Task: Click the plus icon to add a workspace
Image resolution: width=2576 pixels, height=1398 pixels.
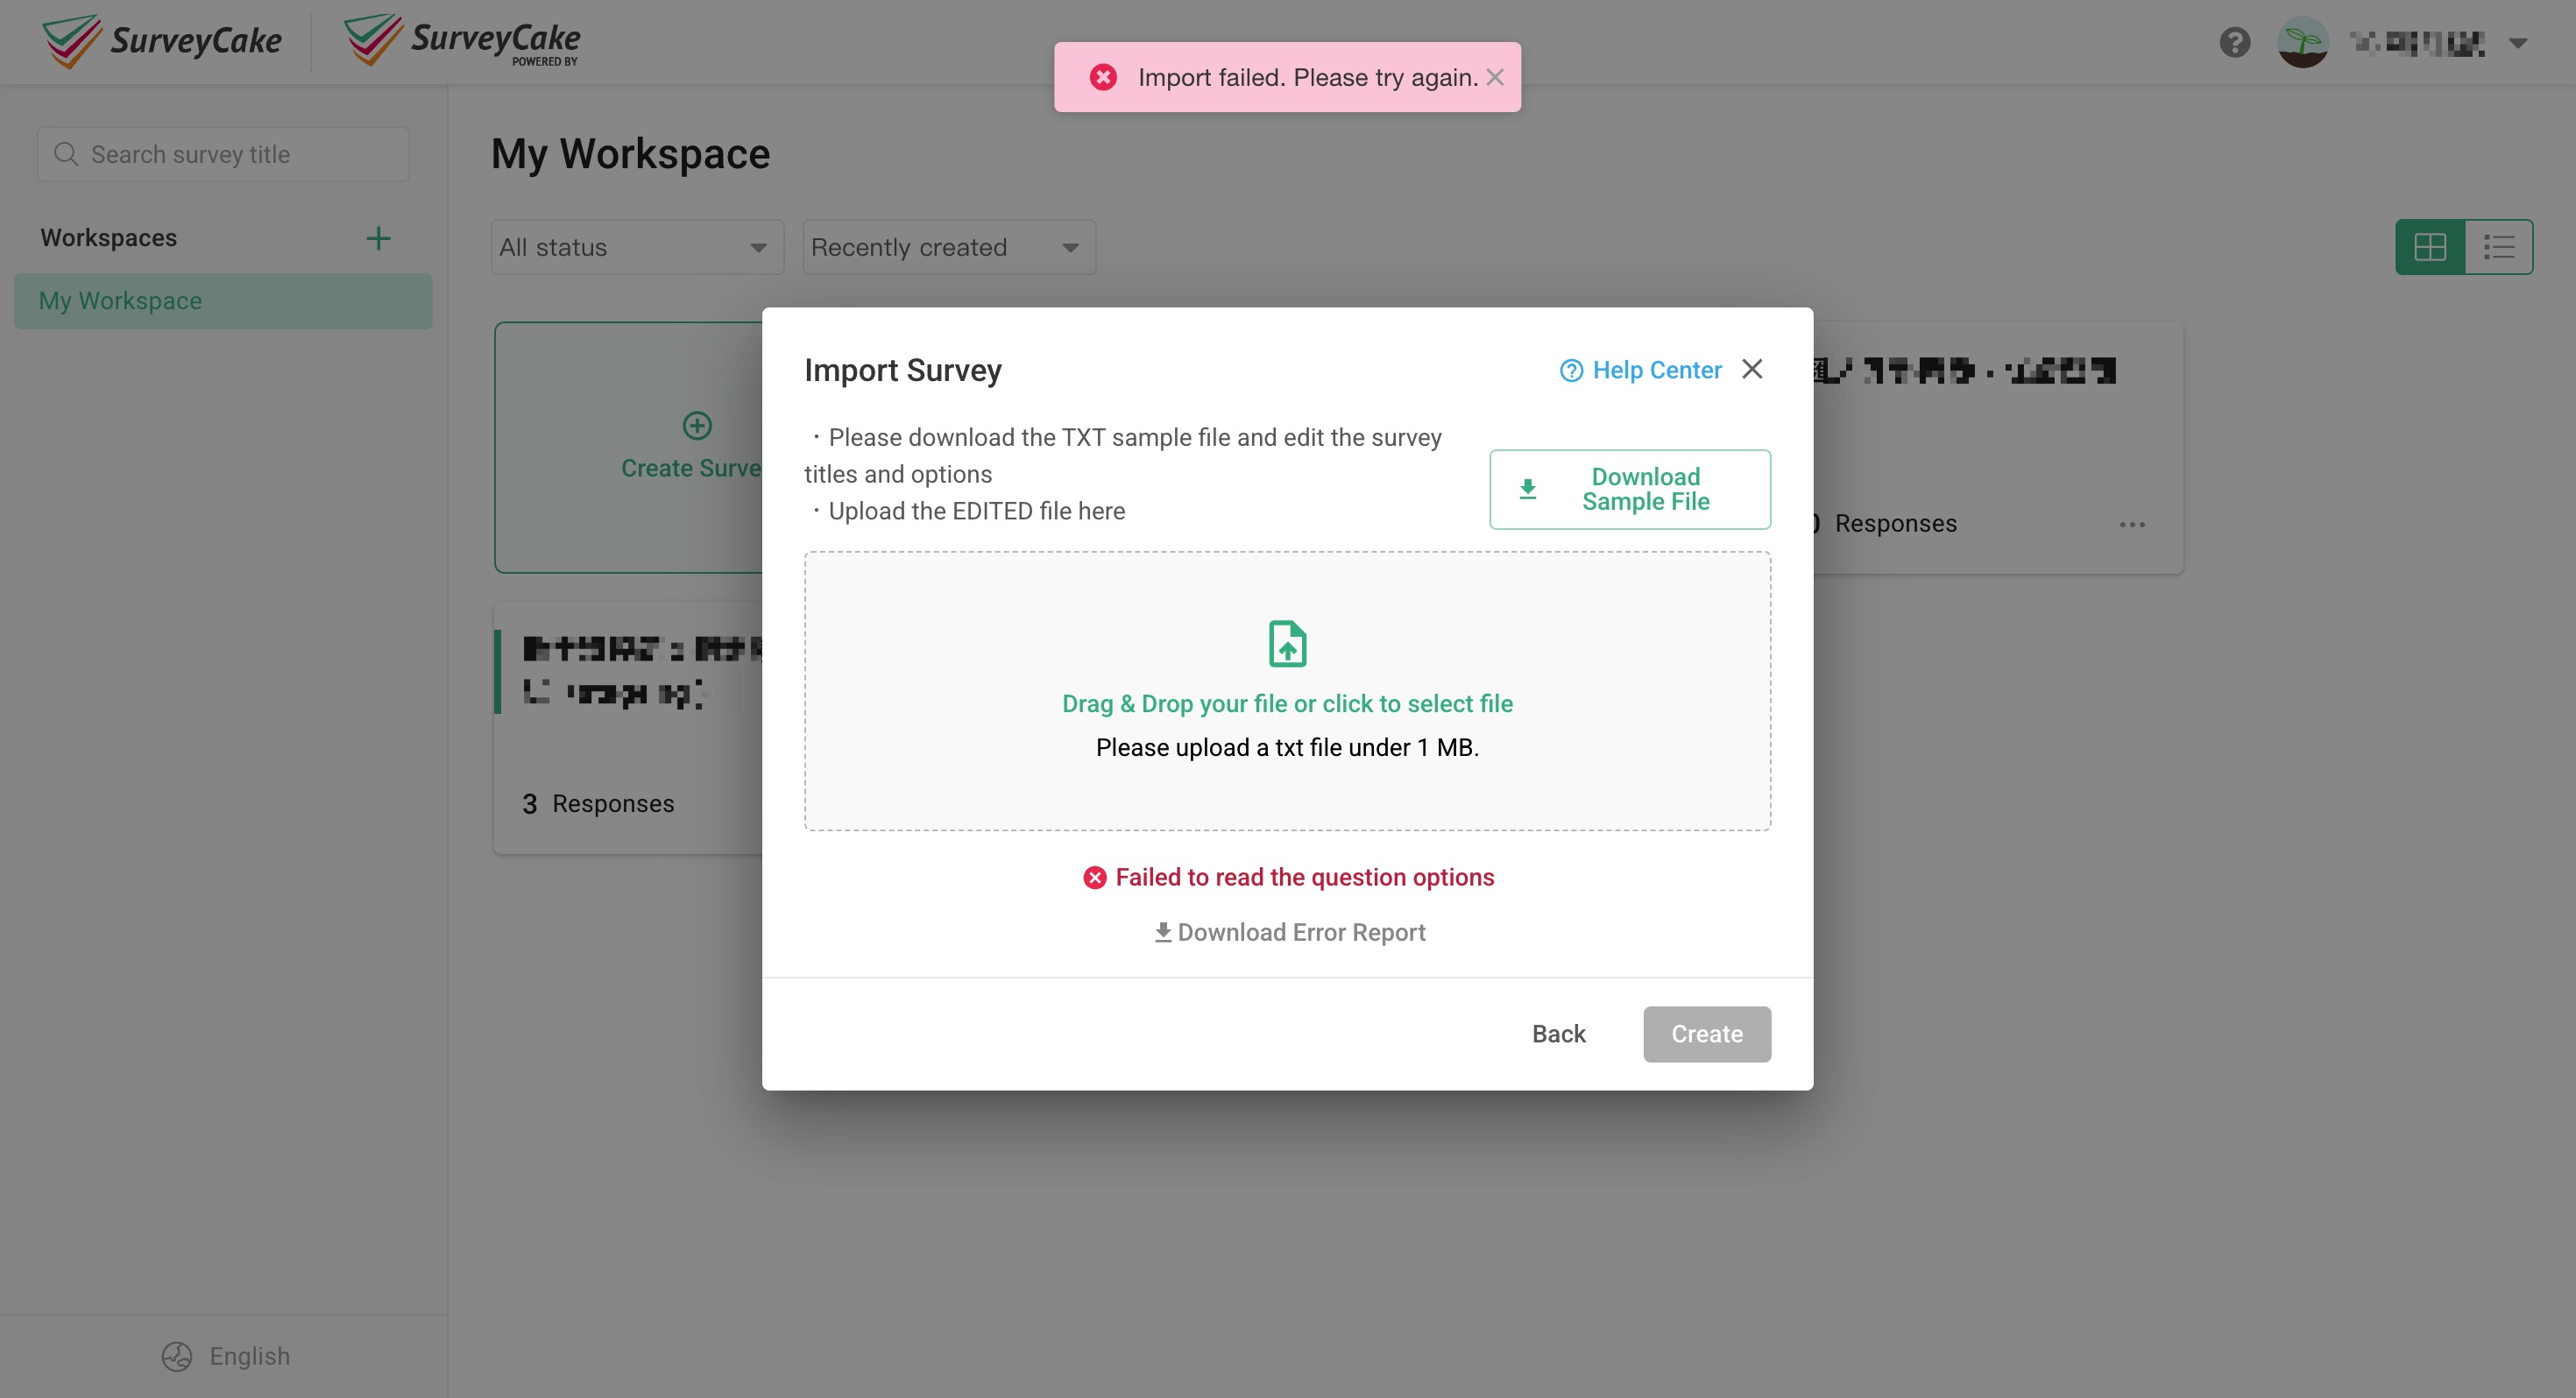Action: point(378,237)
